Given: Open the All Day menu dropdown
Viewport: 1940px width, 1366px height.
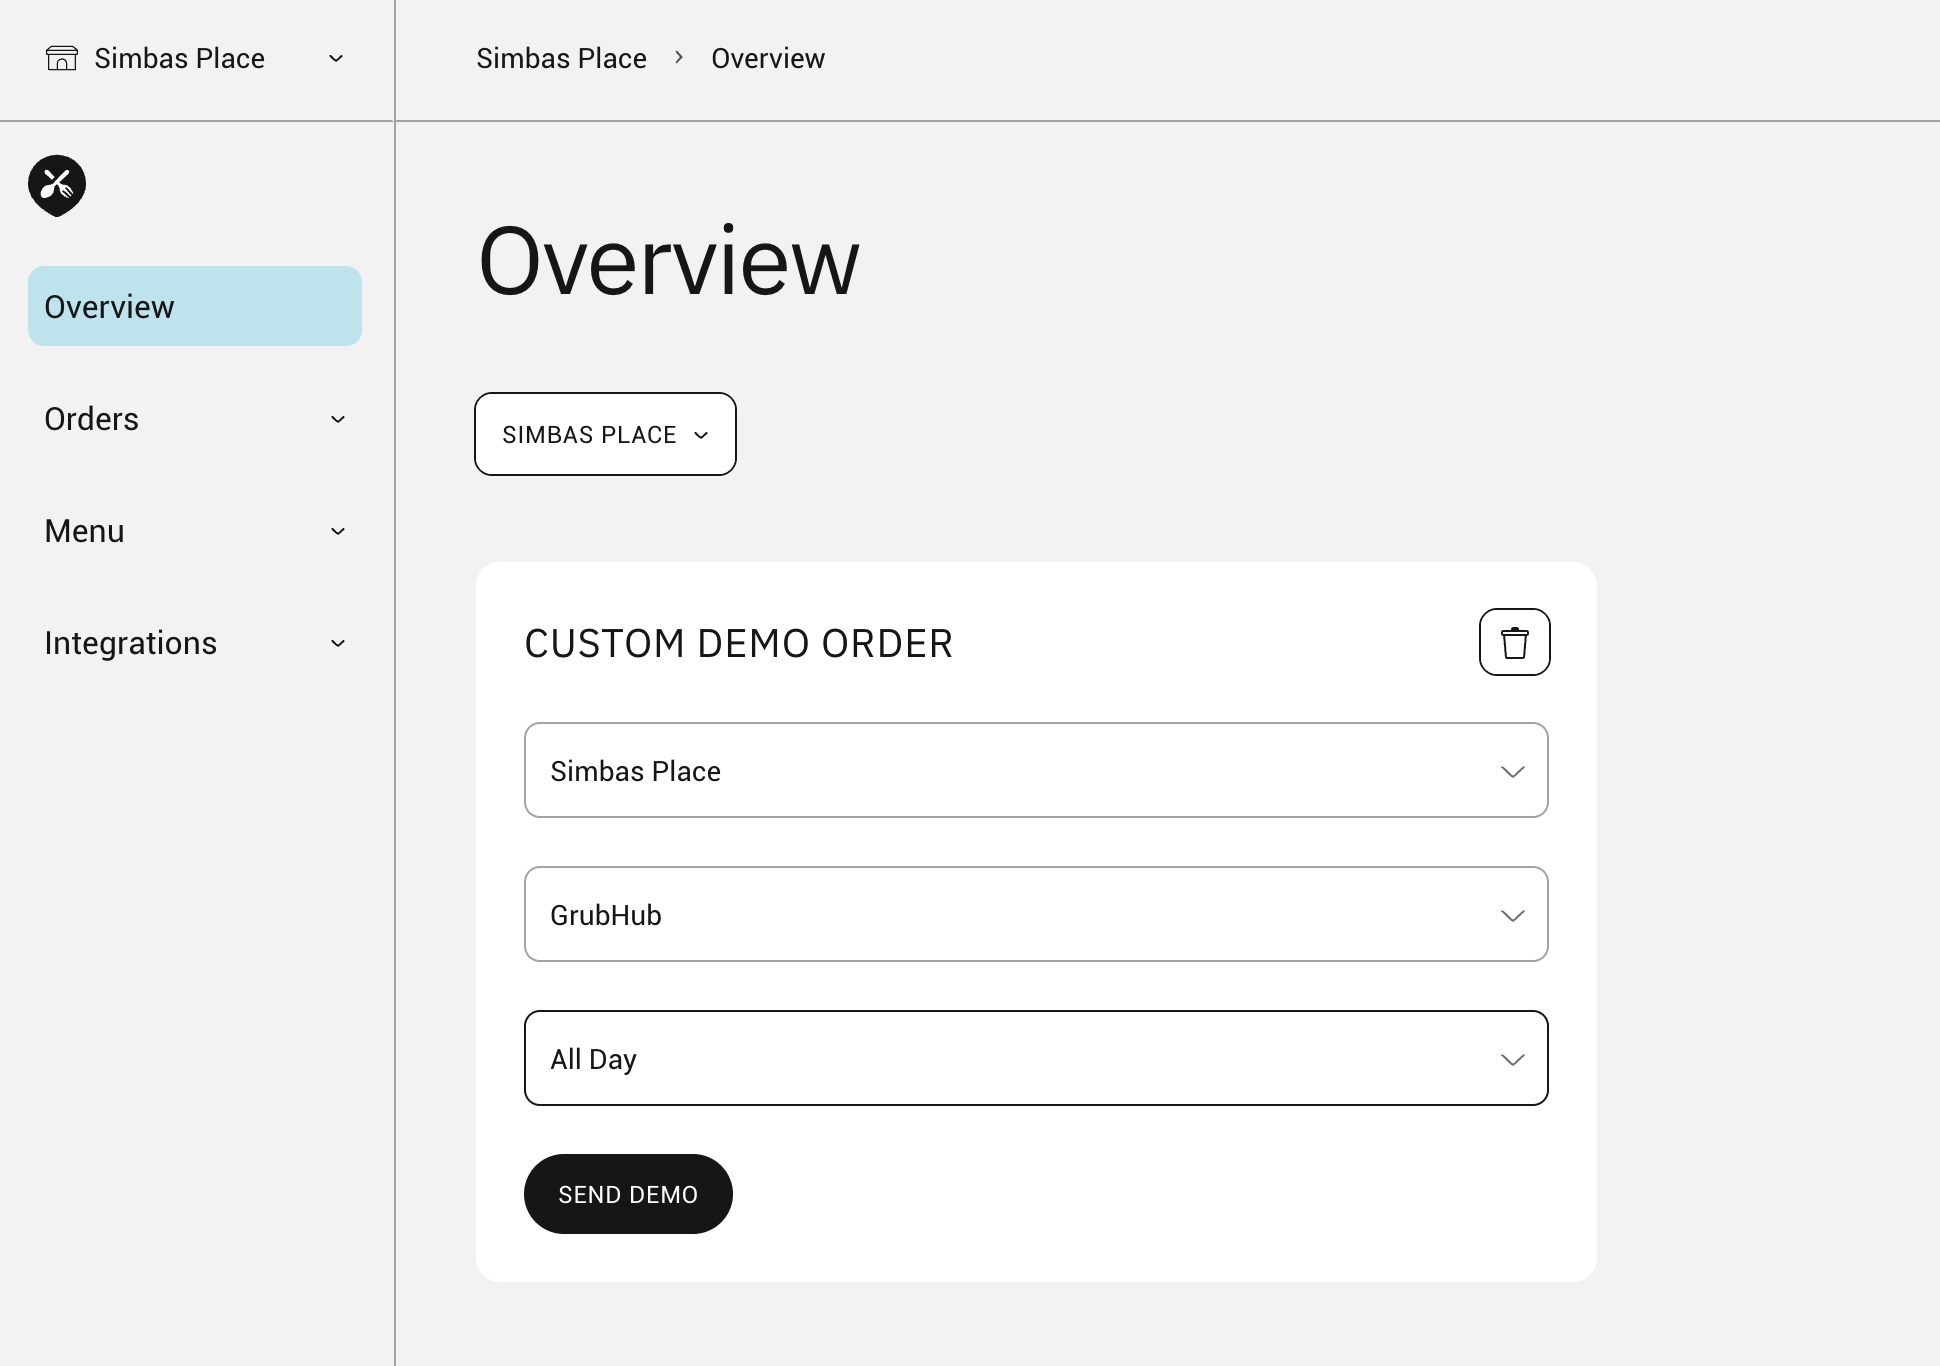Looking at the screenshot, I should click(x=1035, y=1058).
